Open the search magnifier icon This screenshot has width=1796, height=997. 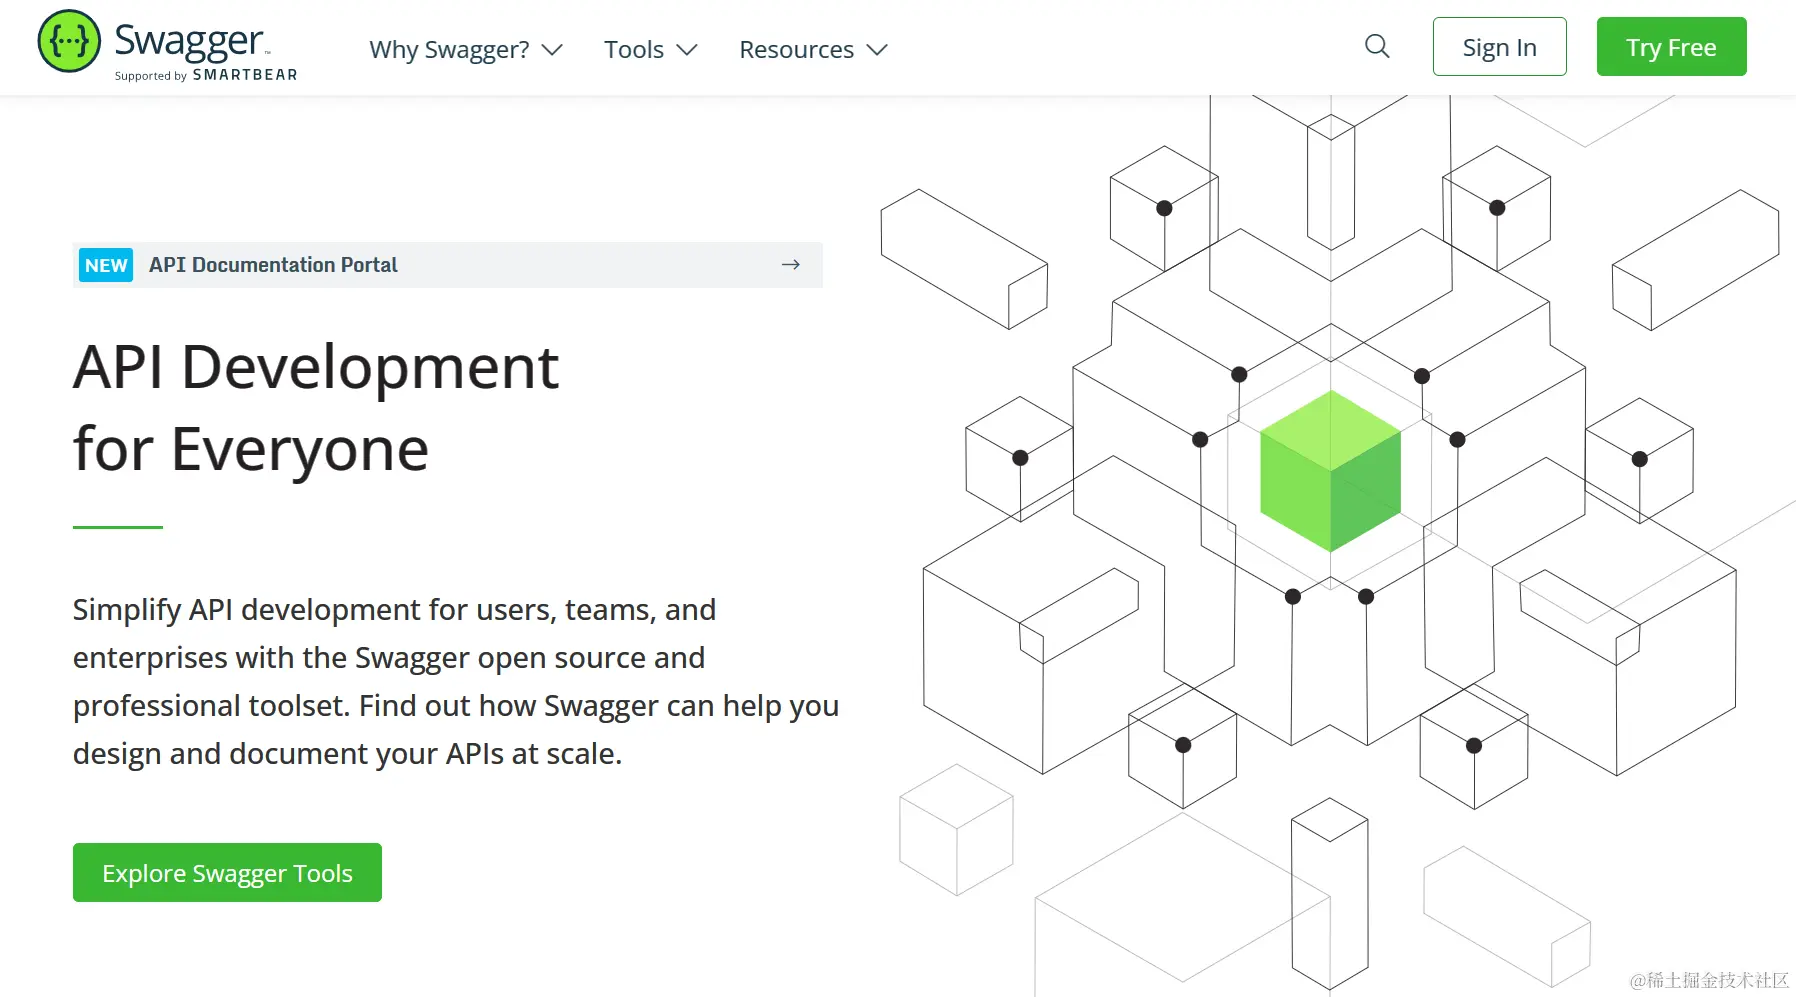point(1377,46)
